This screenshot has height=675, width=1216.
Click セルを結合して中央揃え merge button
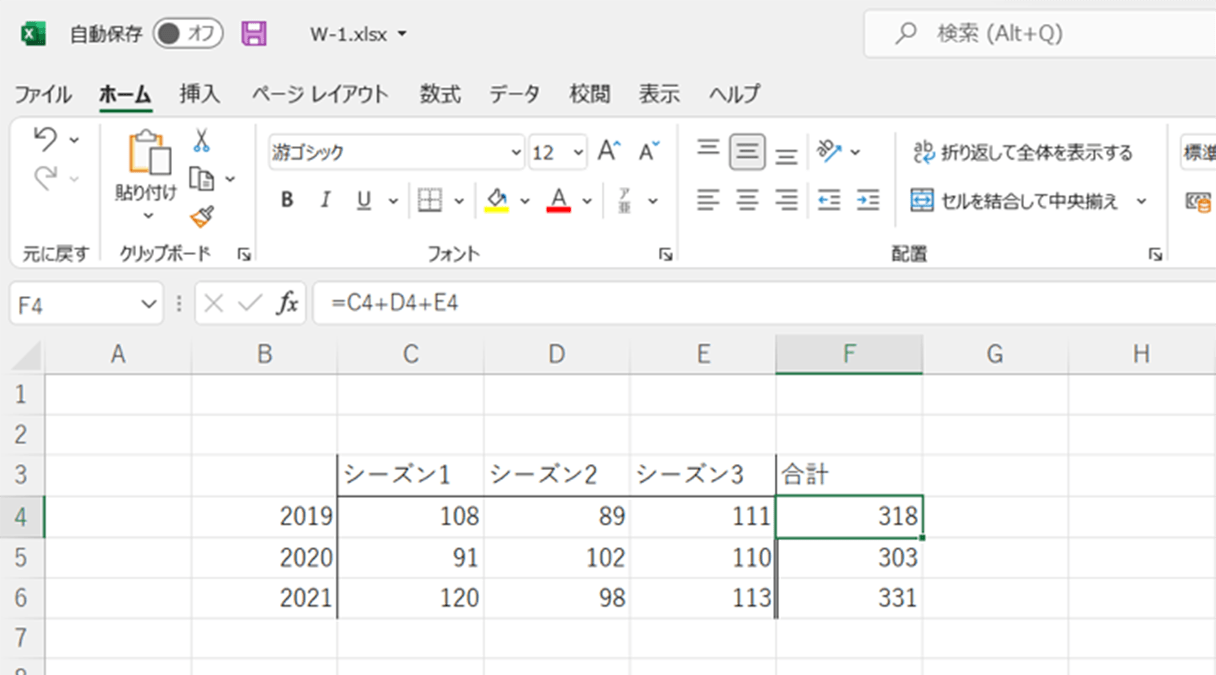[x=1015, y=201]
